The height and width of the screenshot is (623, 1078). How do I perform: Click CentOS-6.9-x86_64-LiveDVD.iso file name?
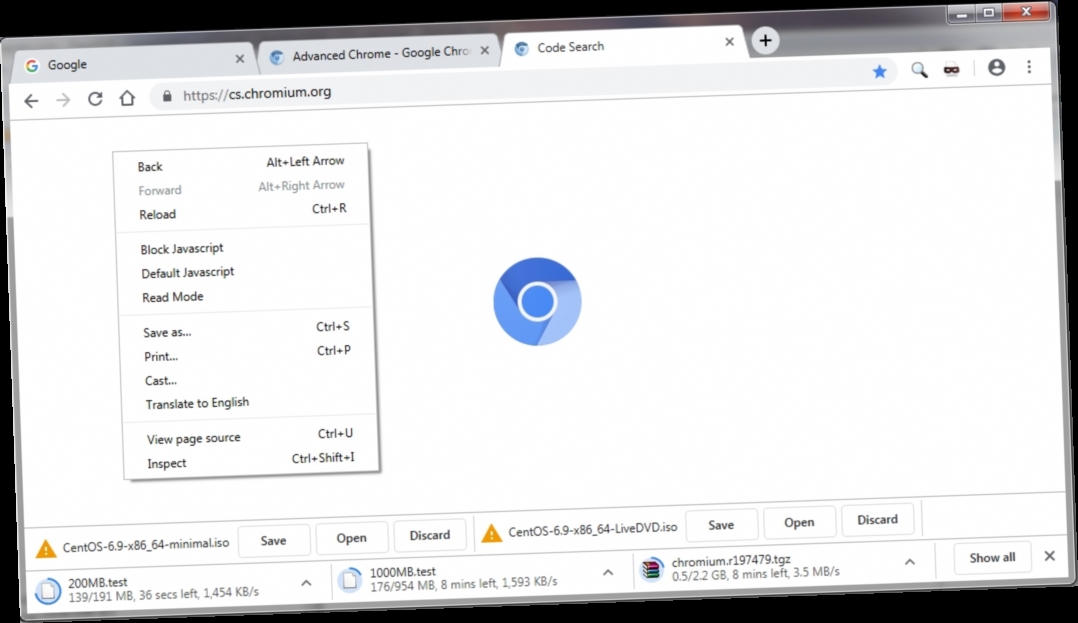pyautogui.click(x=593, y=529)
